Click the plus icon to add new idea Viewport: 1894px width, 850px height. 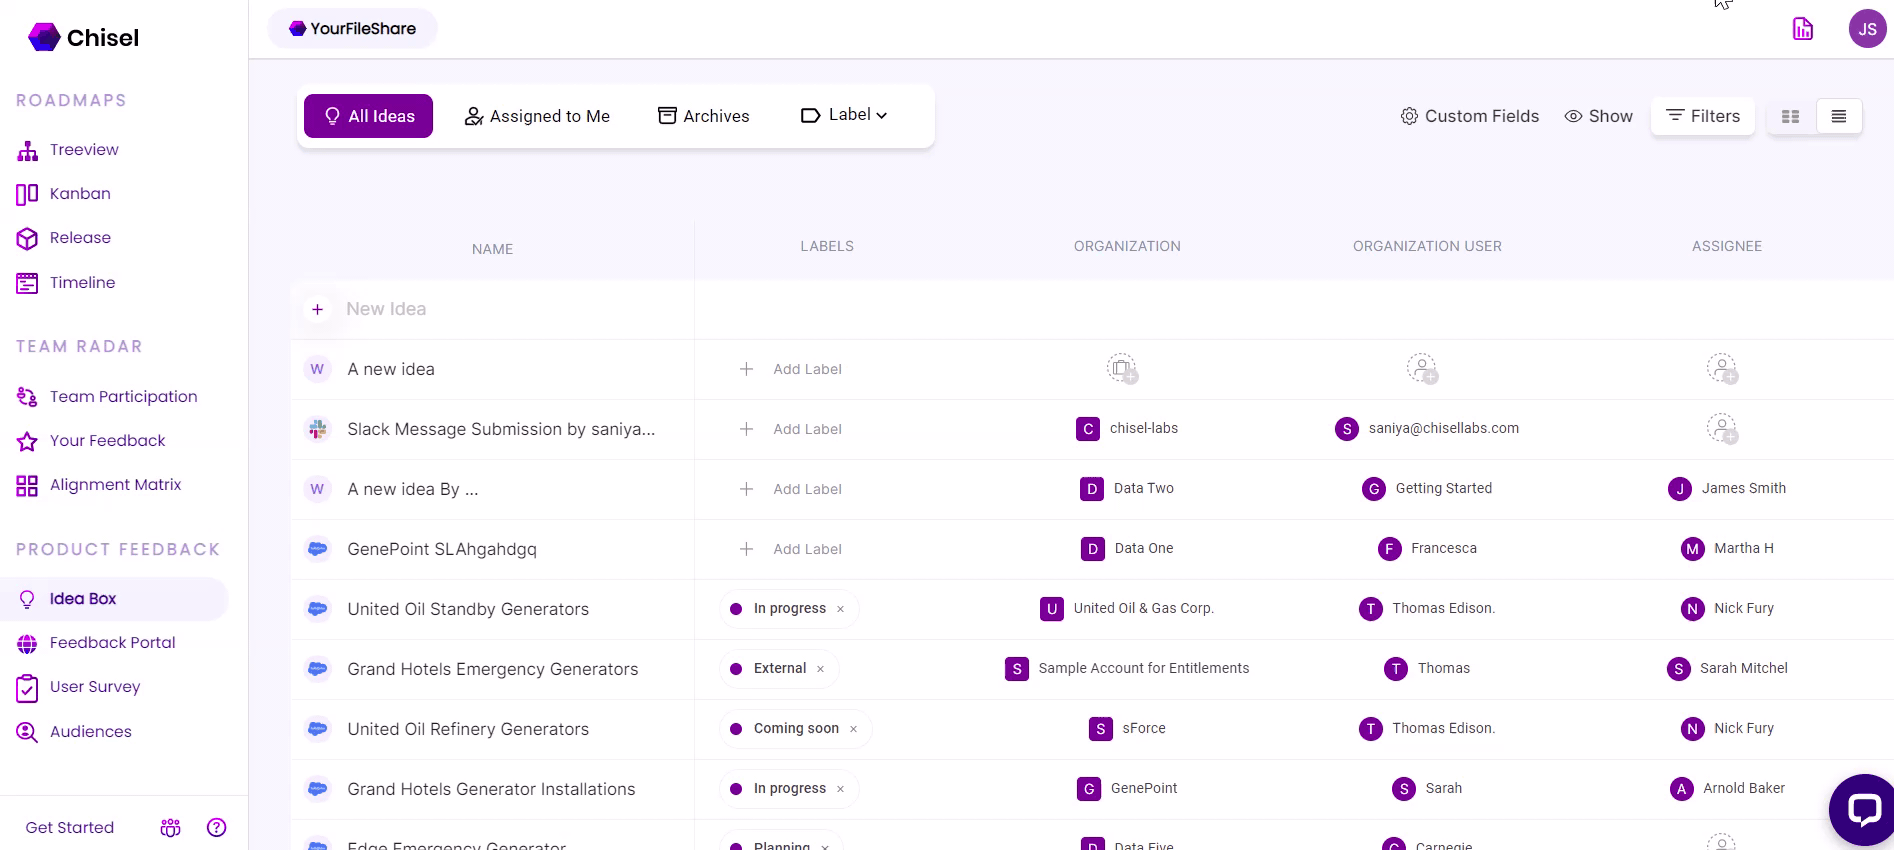[x=317, y=310]
